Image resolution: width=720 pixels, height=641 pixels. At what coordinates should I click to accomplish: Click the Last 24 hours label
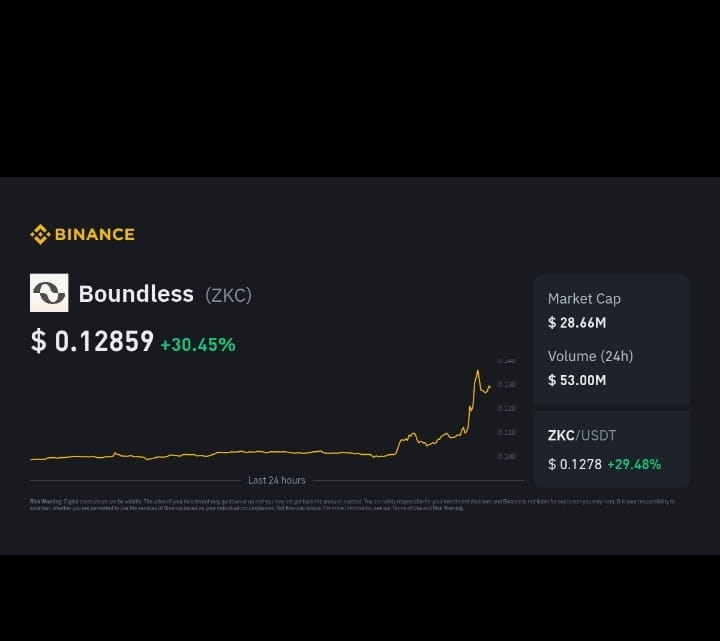coord(277,481)
